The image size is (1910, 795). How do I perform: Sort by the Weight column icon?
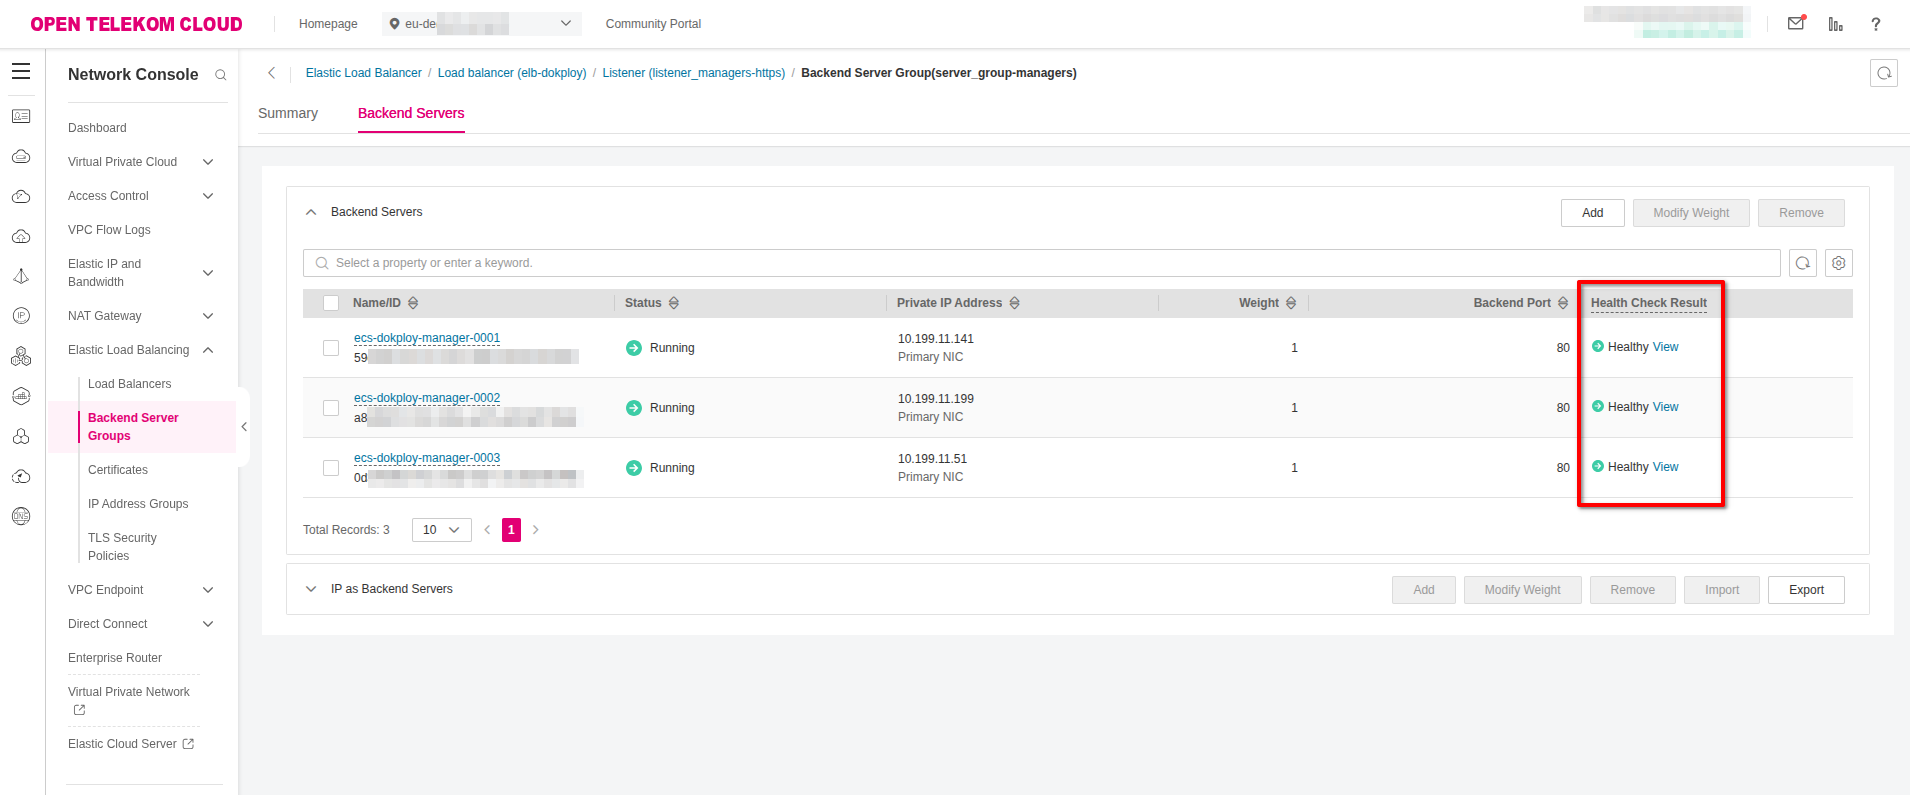[1291, 303]
